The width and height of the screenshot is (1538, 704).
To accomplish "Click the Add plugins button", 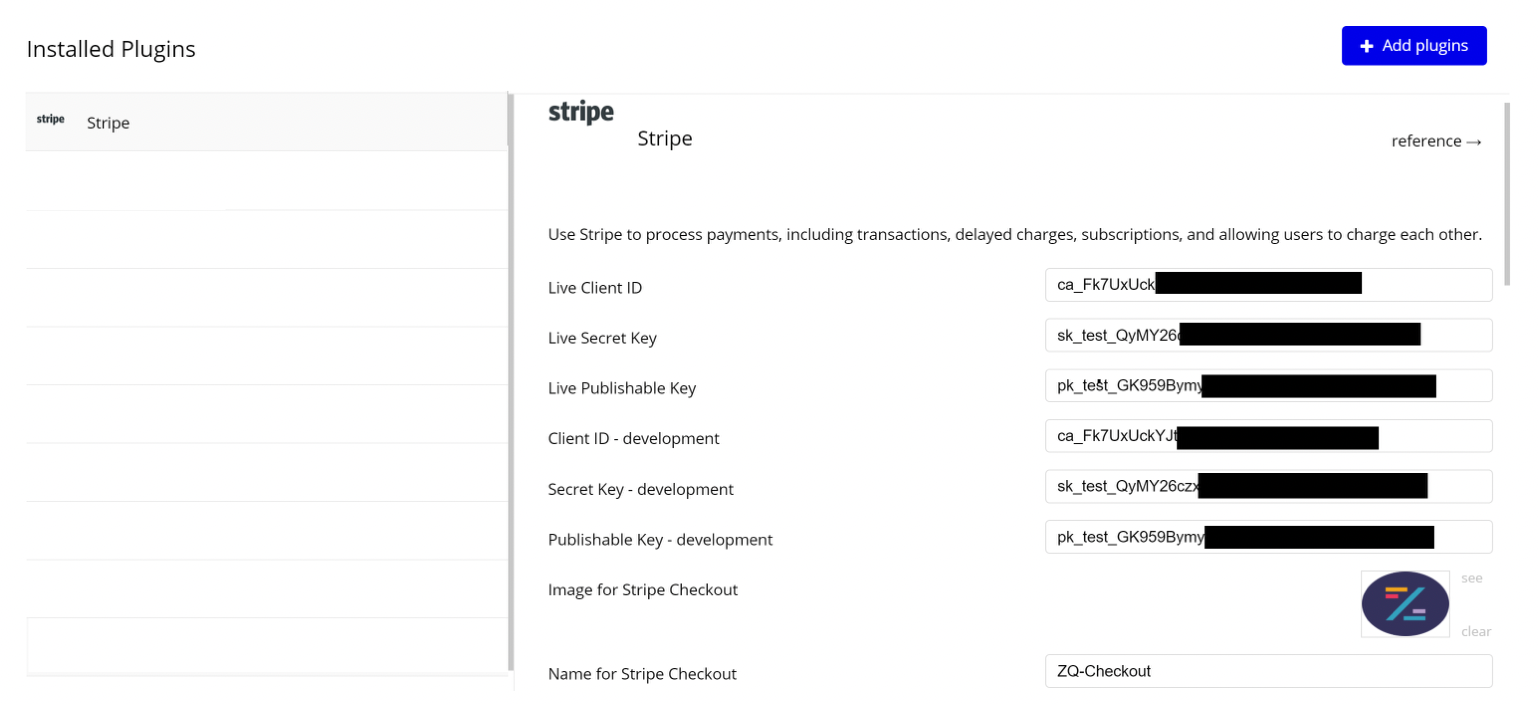I will (x=1414, y=46).
